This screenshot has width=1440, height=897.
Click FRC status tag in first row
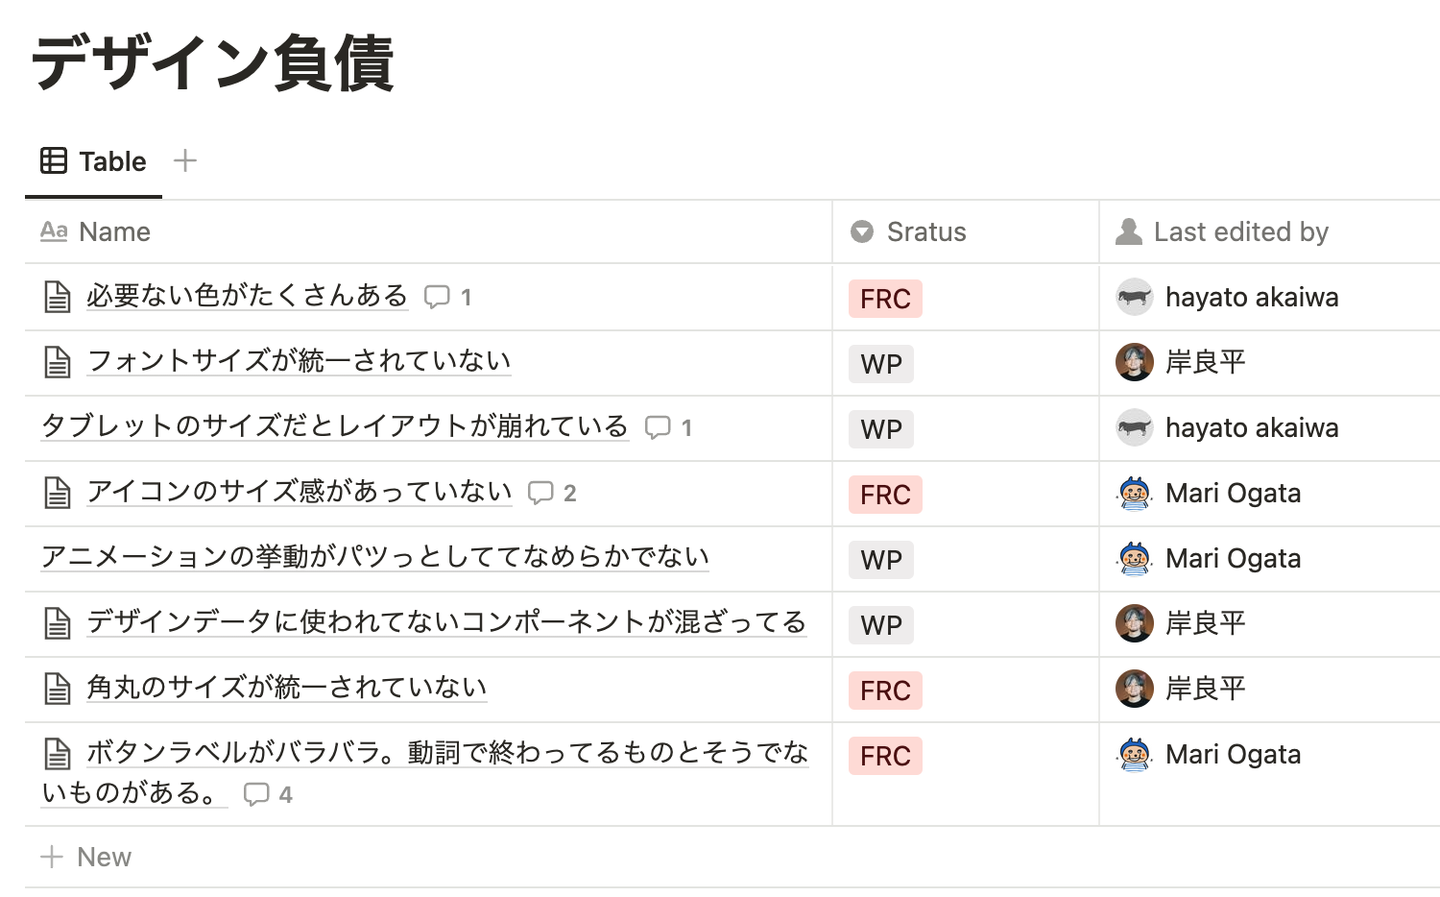click(885, 299)
